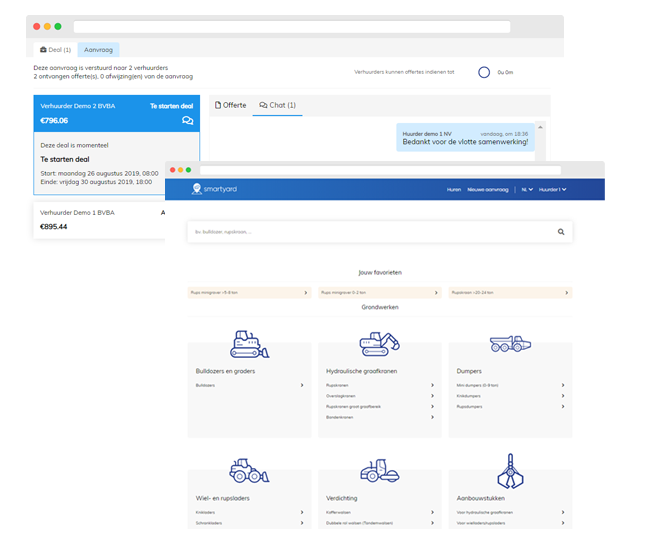Viewport: 650px width, 550px height.
Task: Open Voor hydraulische graafkranen row
Action: click(510, 513)
